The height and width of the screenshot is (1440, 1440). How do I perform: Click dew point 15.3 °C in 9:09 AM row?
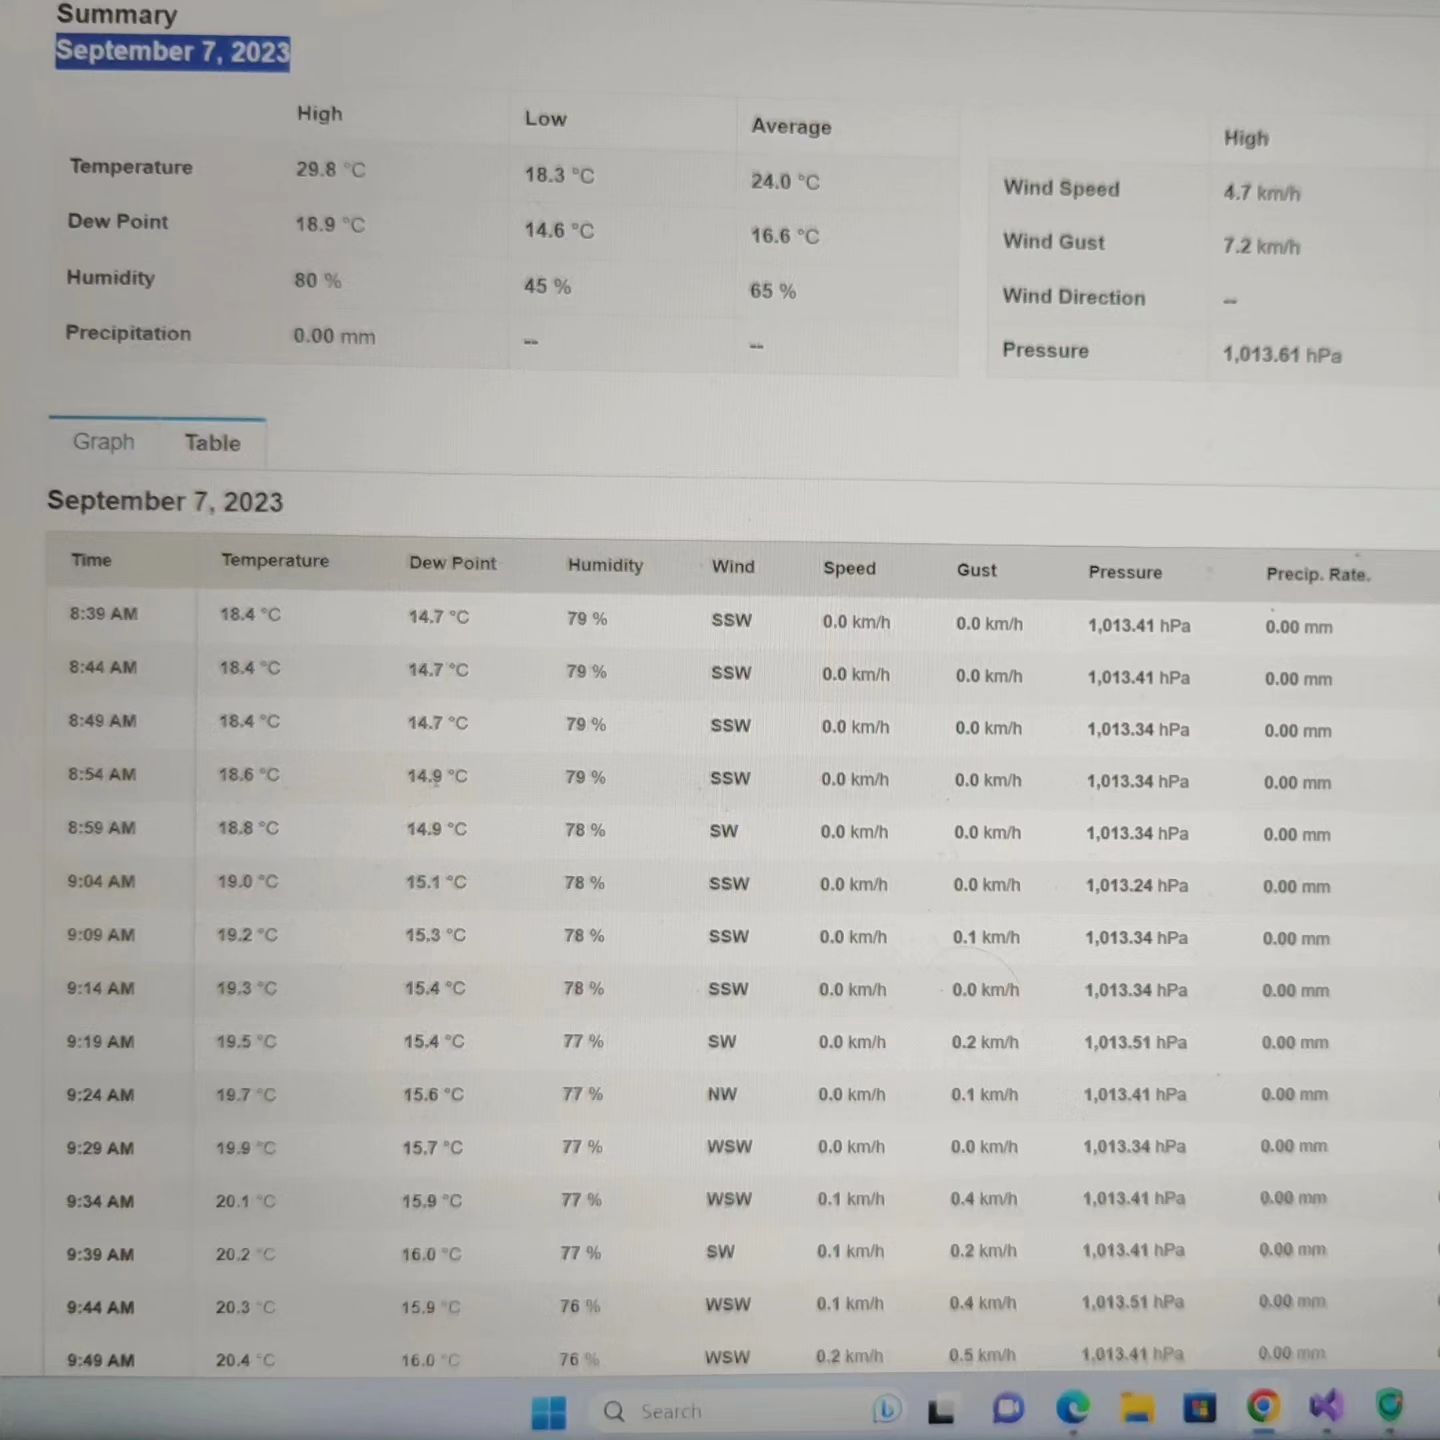point(435,935)
